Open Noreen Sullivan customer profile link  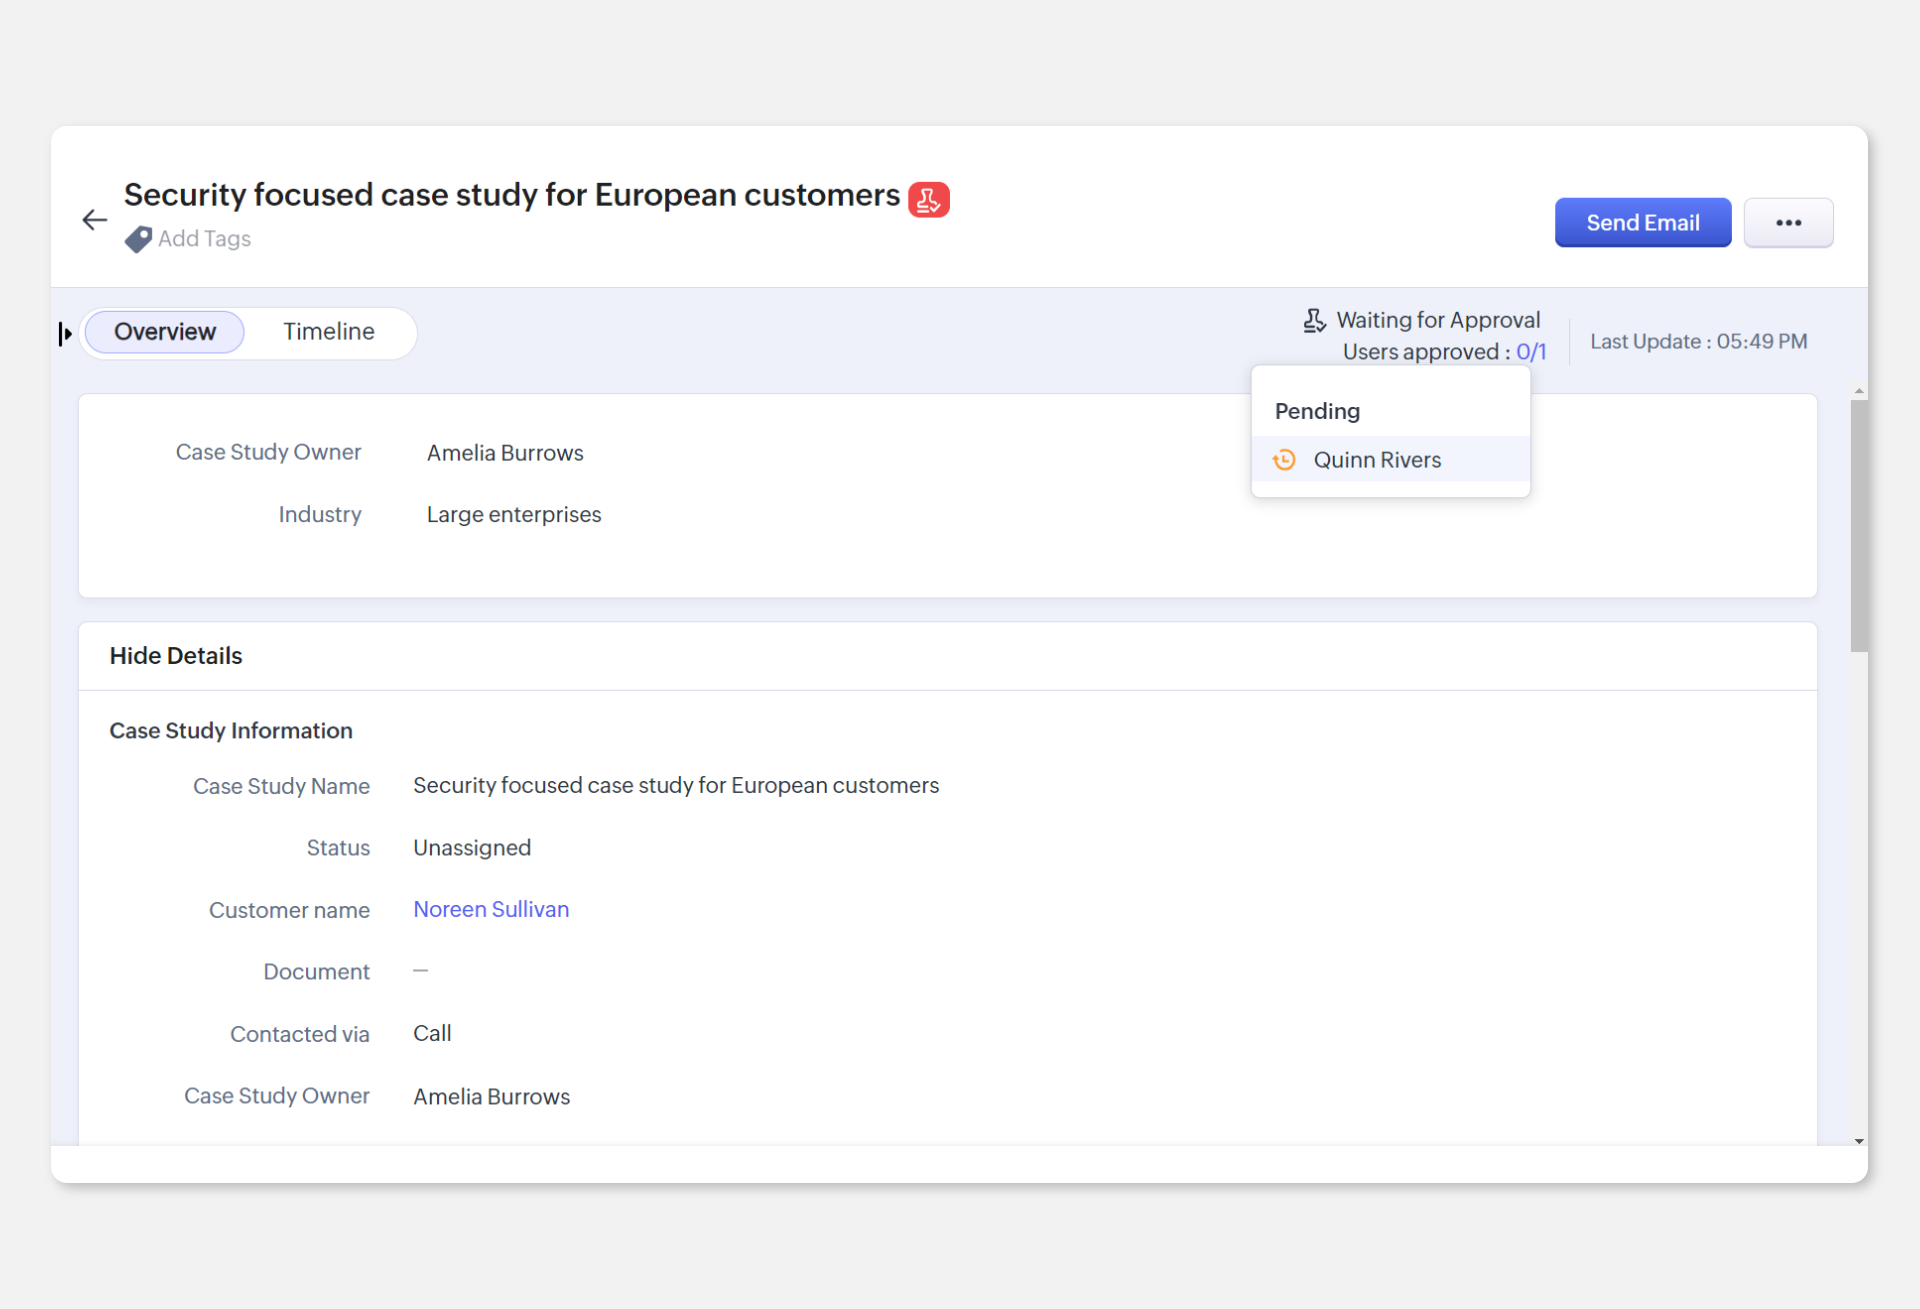[492, 909]
